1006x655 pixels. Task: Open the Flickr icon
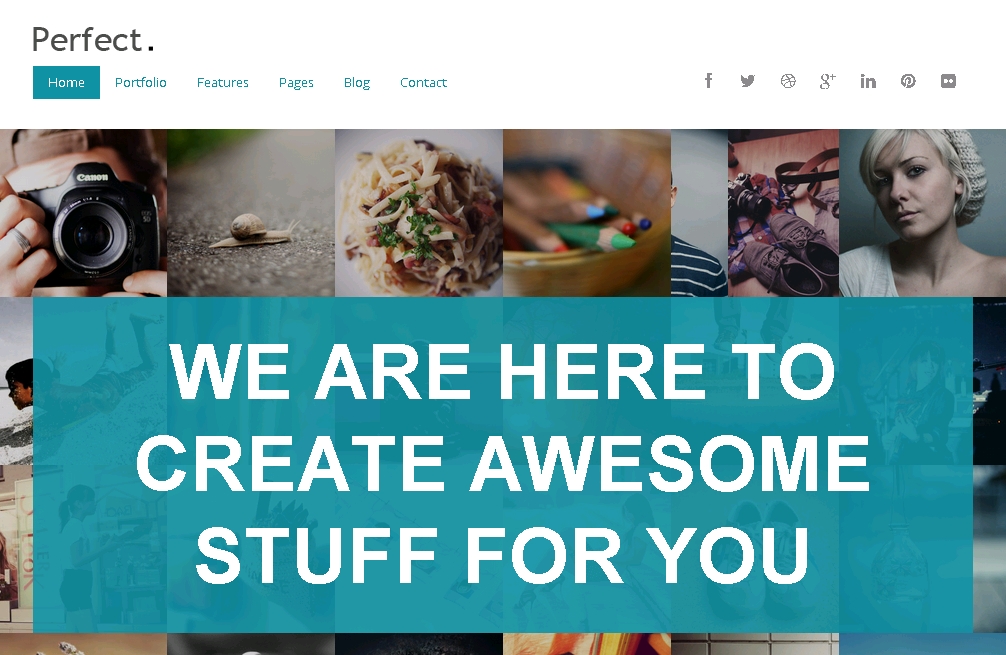(948, 81)
